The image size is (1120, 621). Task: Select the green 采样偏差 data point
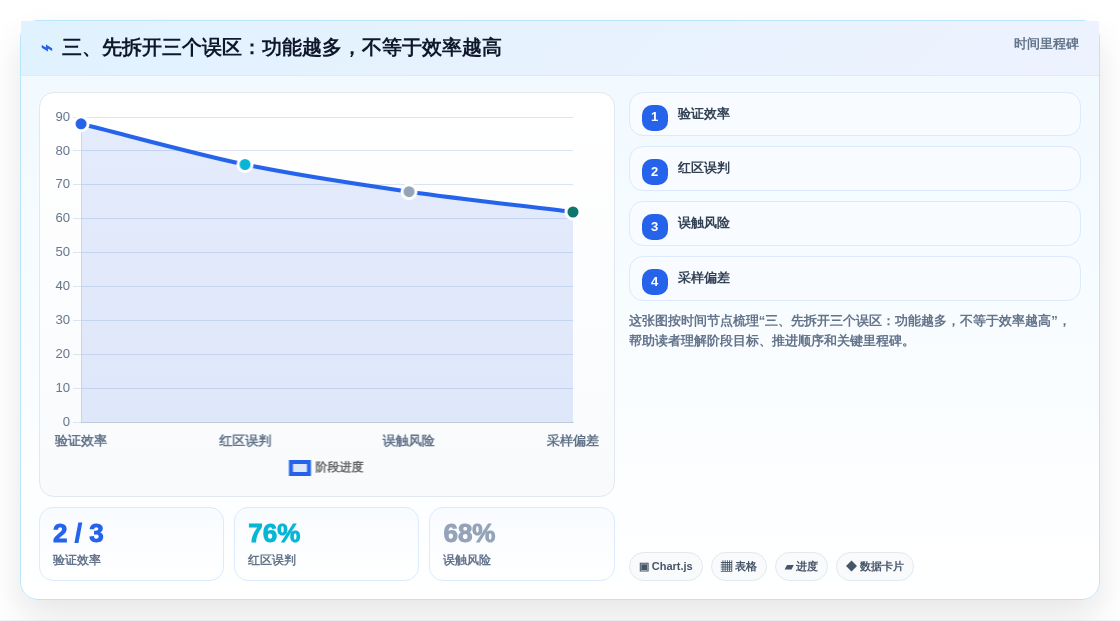coord(572,212)
